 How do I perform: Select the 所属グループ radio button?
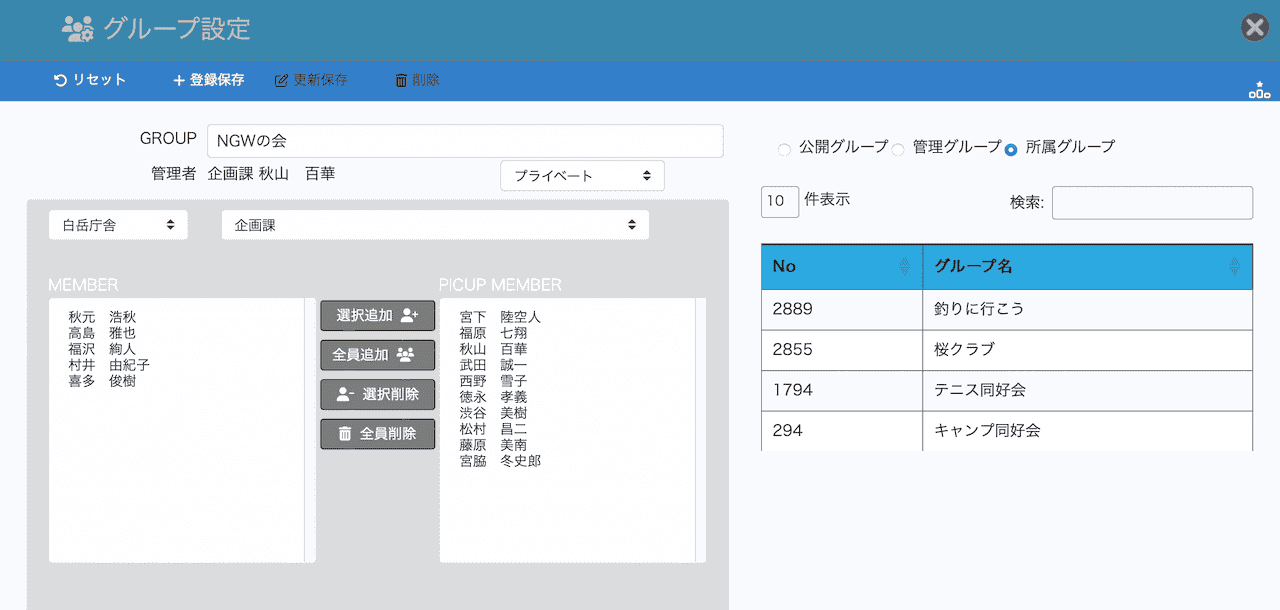(1011, 149)
